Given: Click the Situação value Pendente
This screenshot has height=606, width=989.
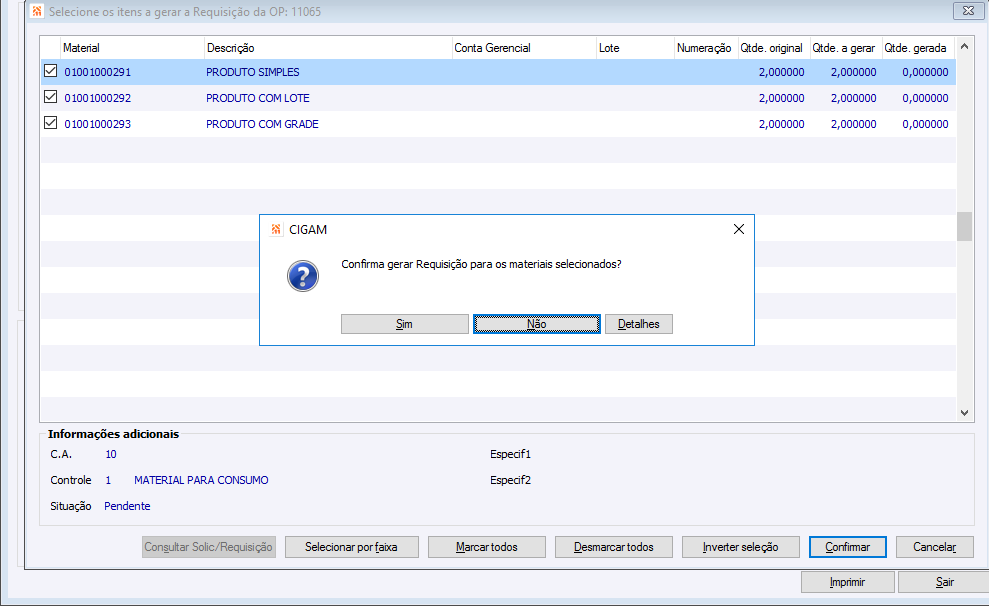Looking at the screenshot, I should pyautogui.click(x=127, y=506).
